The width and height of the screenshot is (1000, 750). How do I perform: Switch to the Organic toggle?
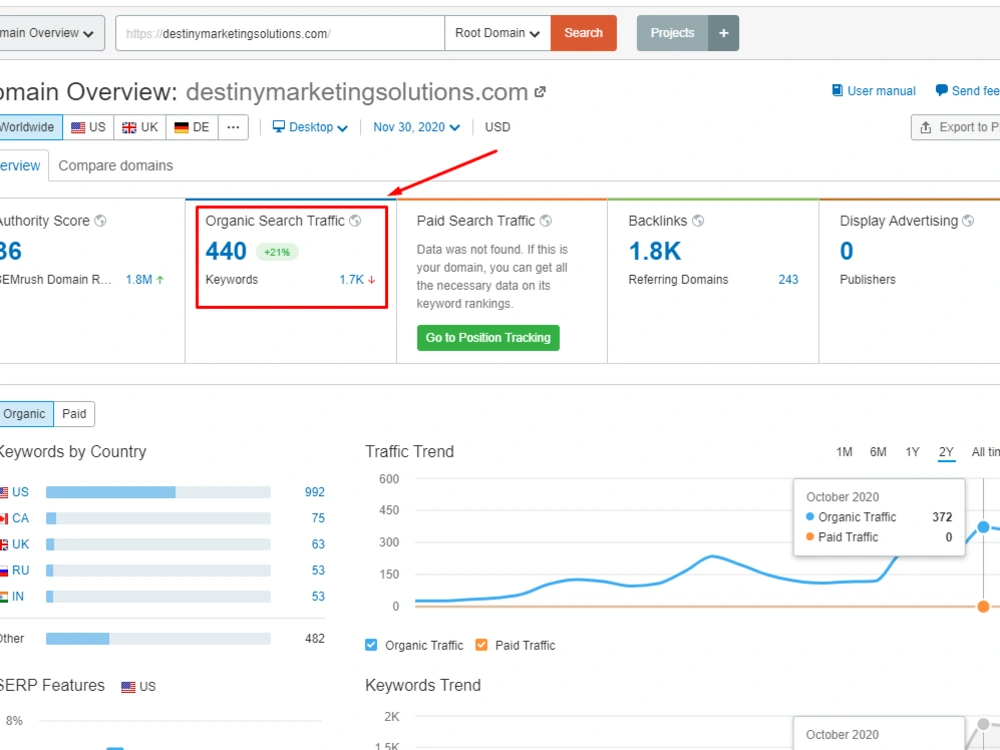[x=25, y=414]
